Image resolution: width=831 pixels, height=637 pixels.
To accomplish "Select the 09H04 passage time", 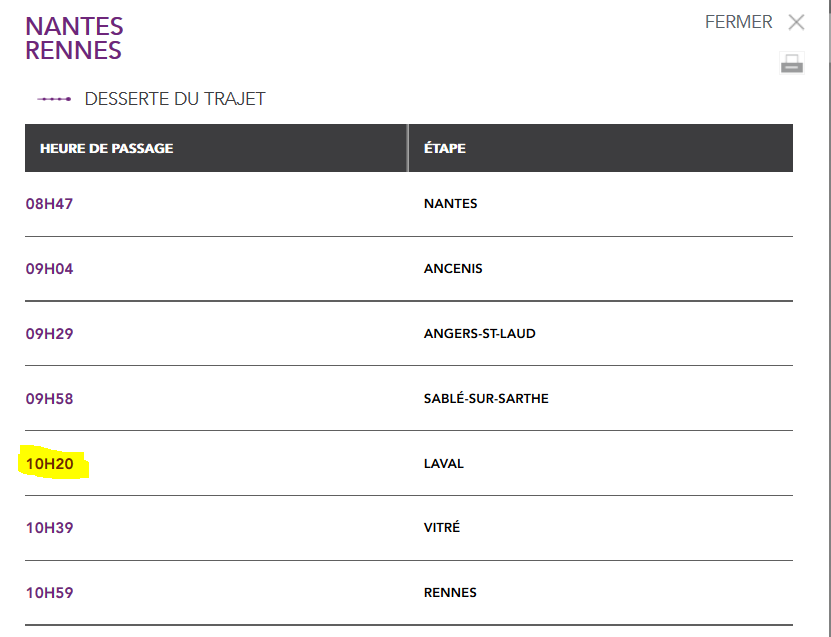I will pyautogui.click(x=49, y=269).
